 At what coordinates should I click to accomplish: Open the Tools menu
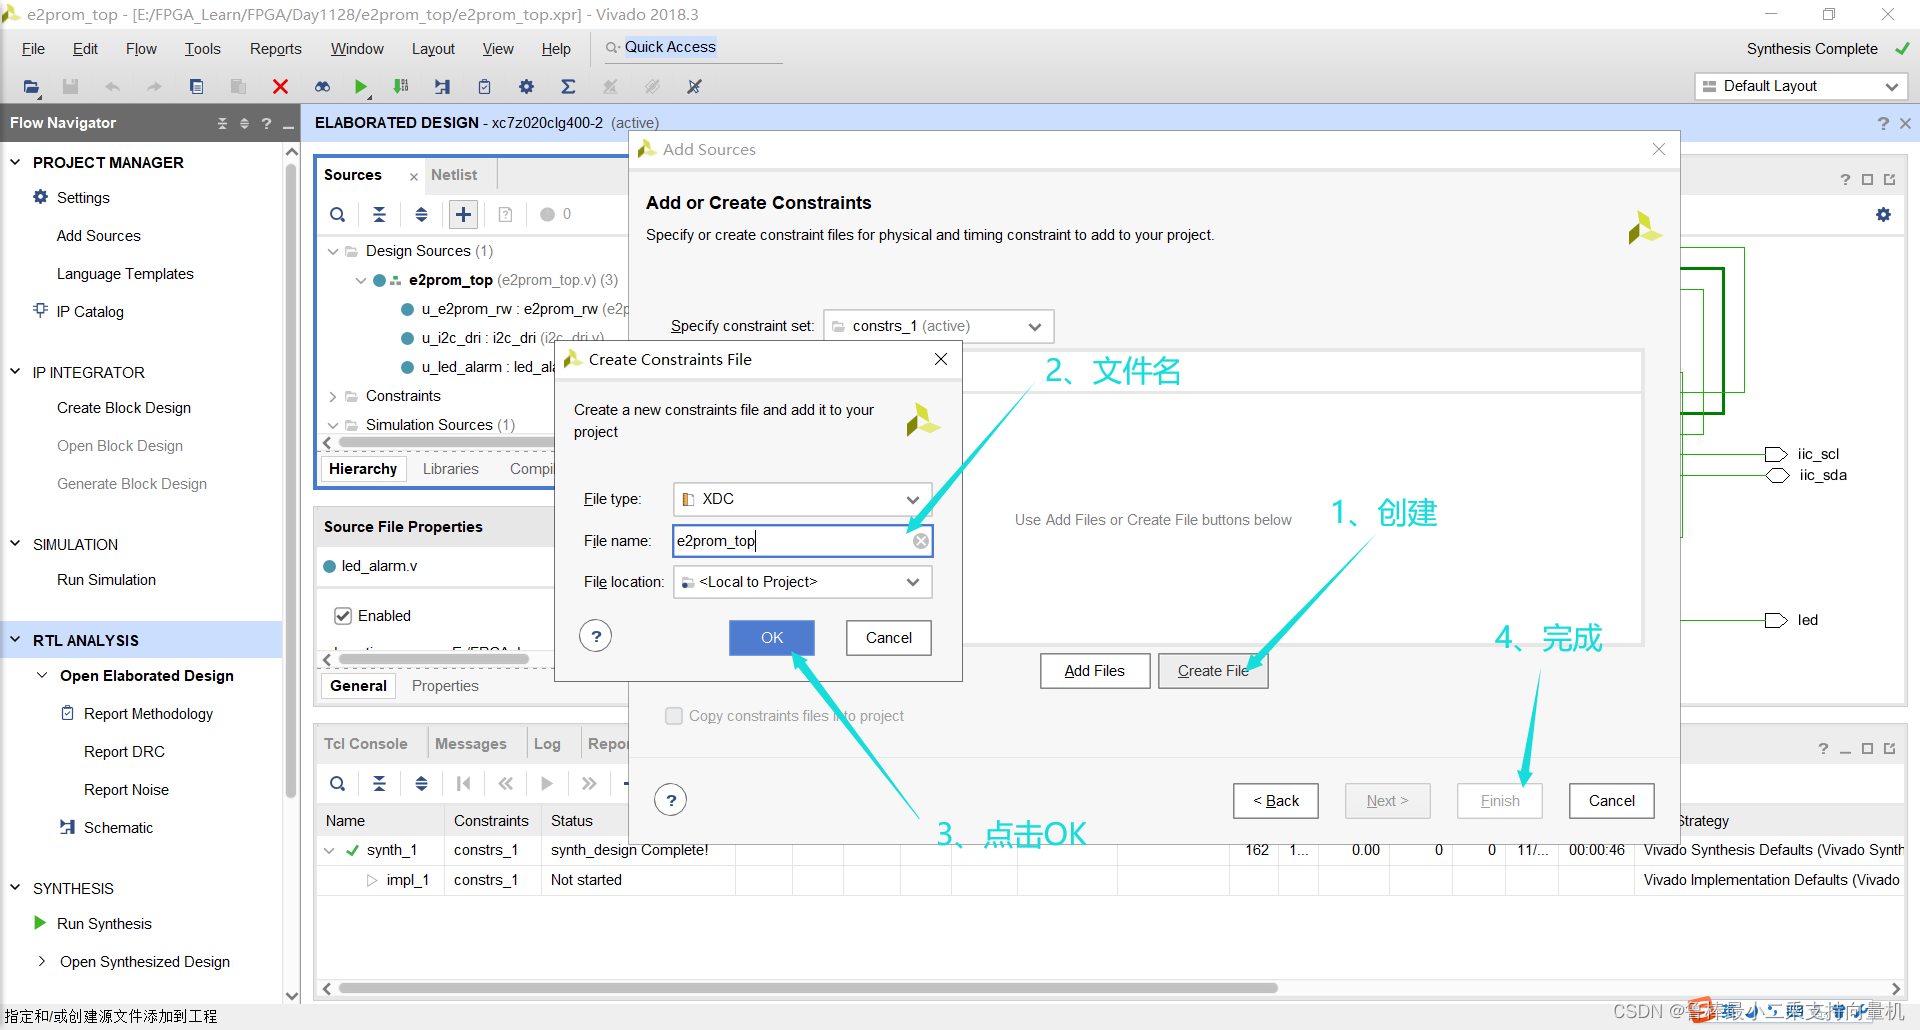202,49
